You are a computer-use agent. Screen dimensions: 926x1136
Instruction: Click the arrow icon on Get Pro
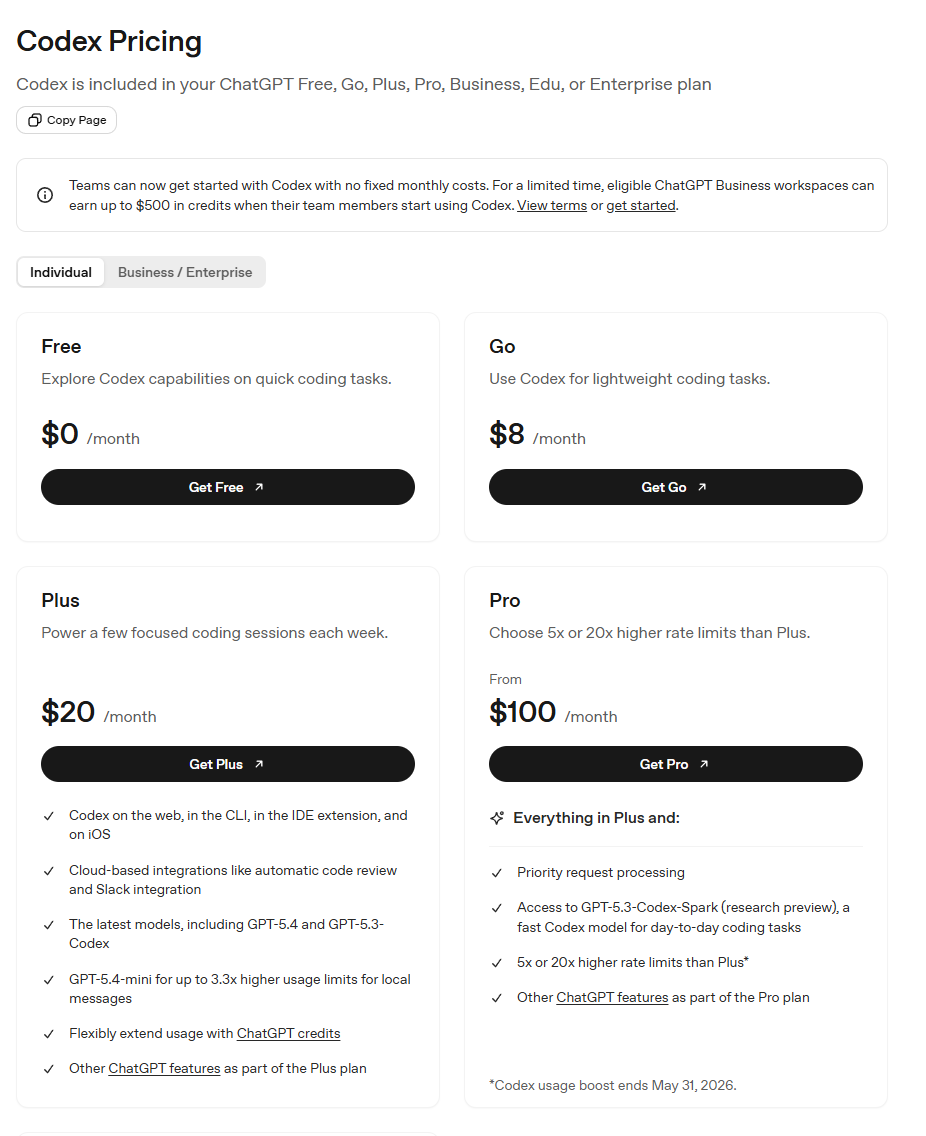tap(704, 764)
